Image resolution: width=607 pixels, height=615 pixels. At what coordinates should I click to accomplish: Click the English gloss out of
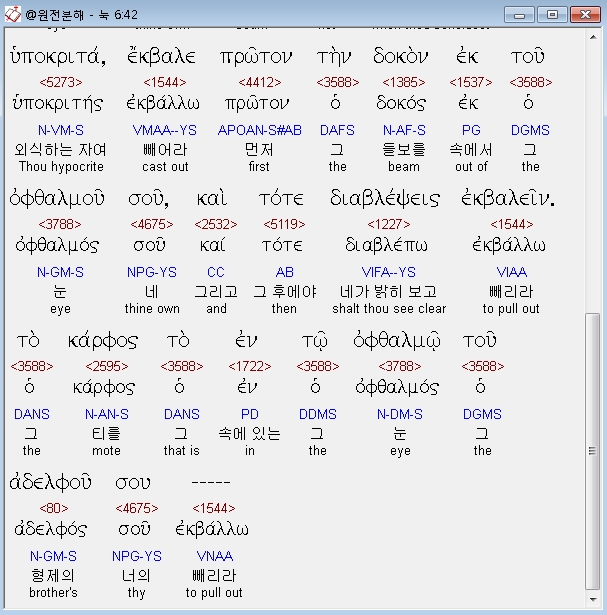tap(471, 167)
